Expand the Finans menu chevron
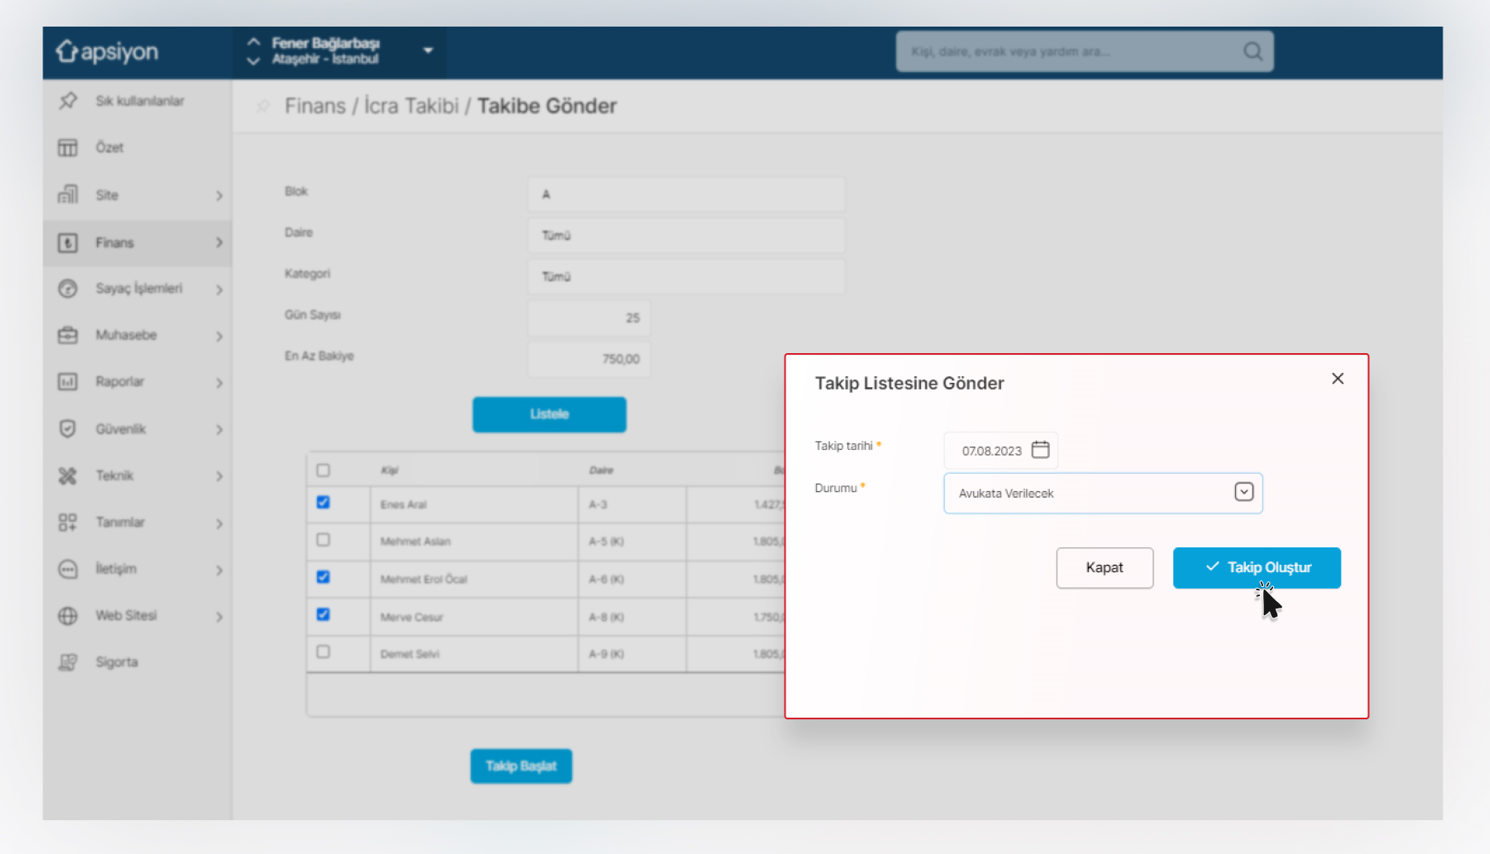 [219, 243]
